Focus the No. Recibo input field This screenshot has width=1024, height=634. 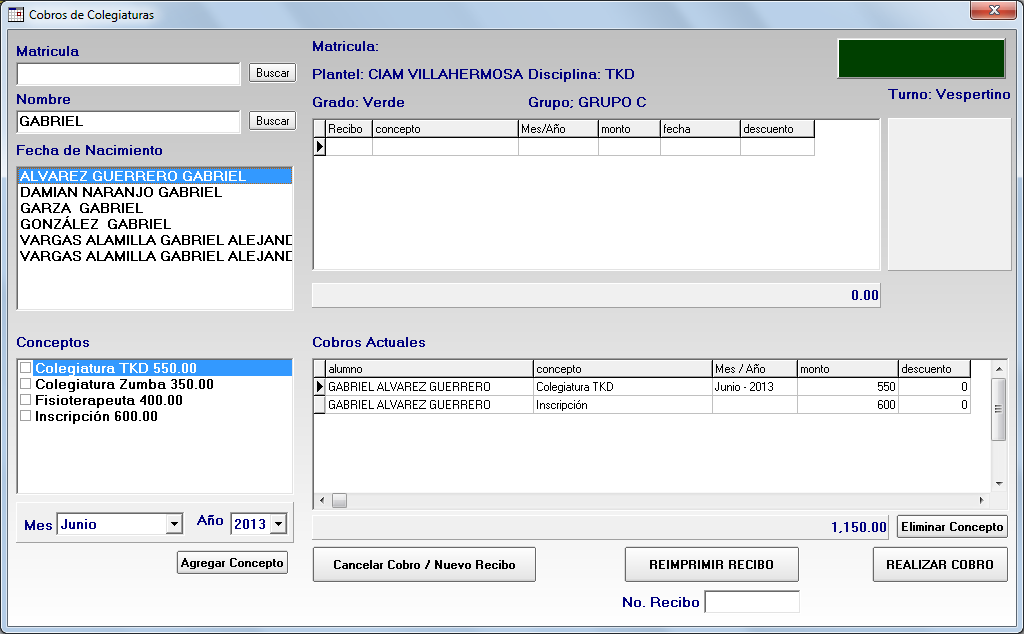pyautogui.click(x=752, y=602)
